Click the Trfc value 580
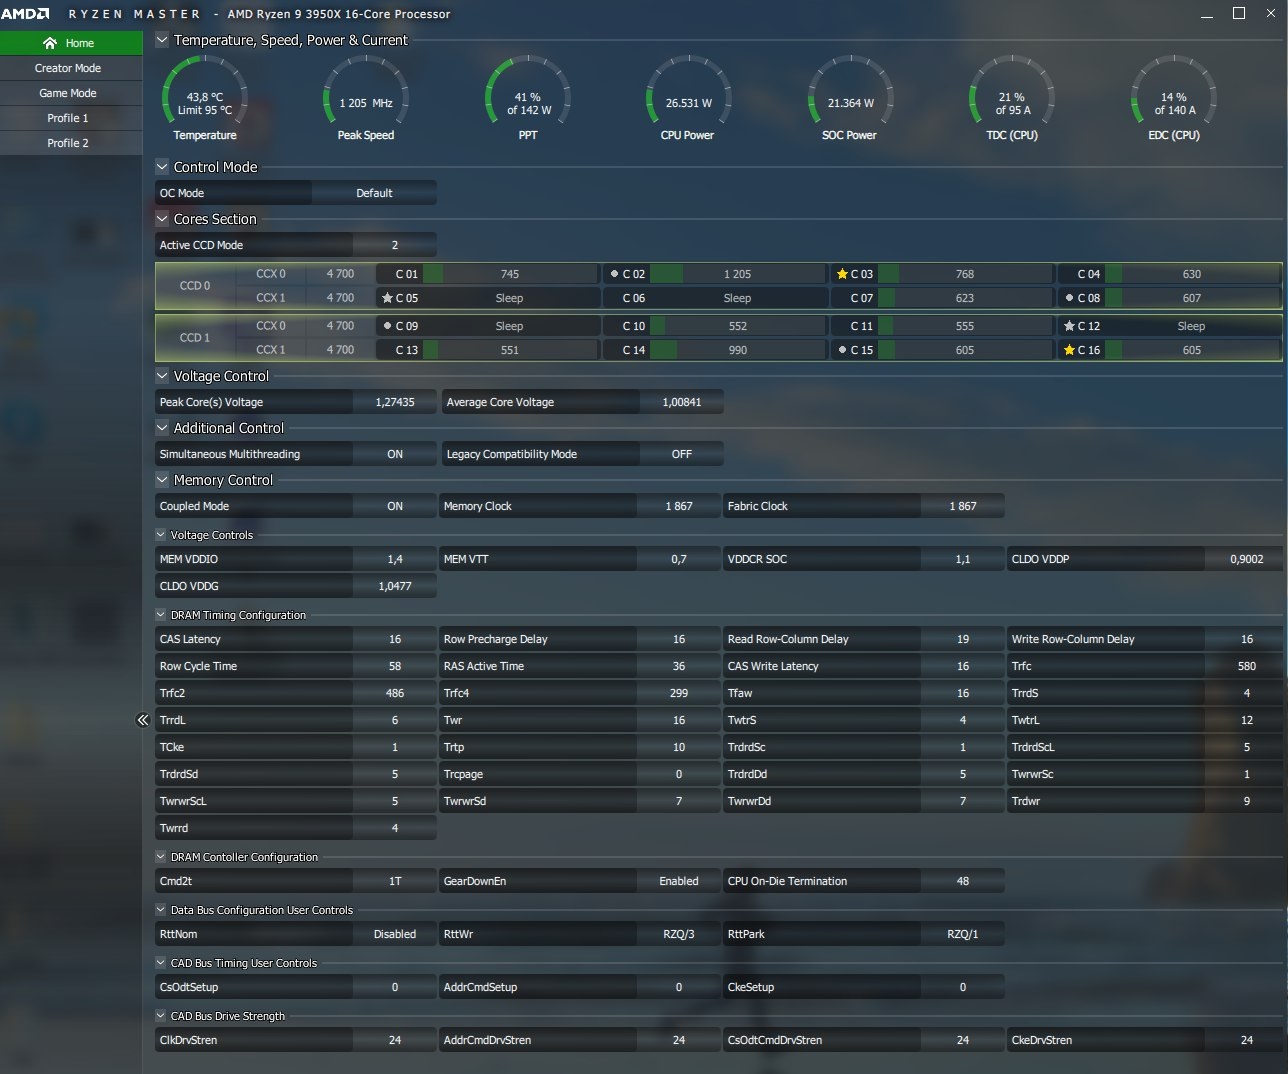 coord(1246,666)
